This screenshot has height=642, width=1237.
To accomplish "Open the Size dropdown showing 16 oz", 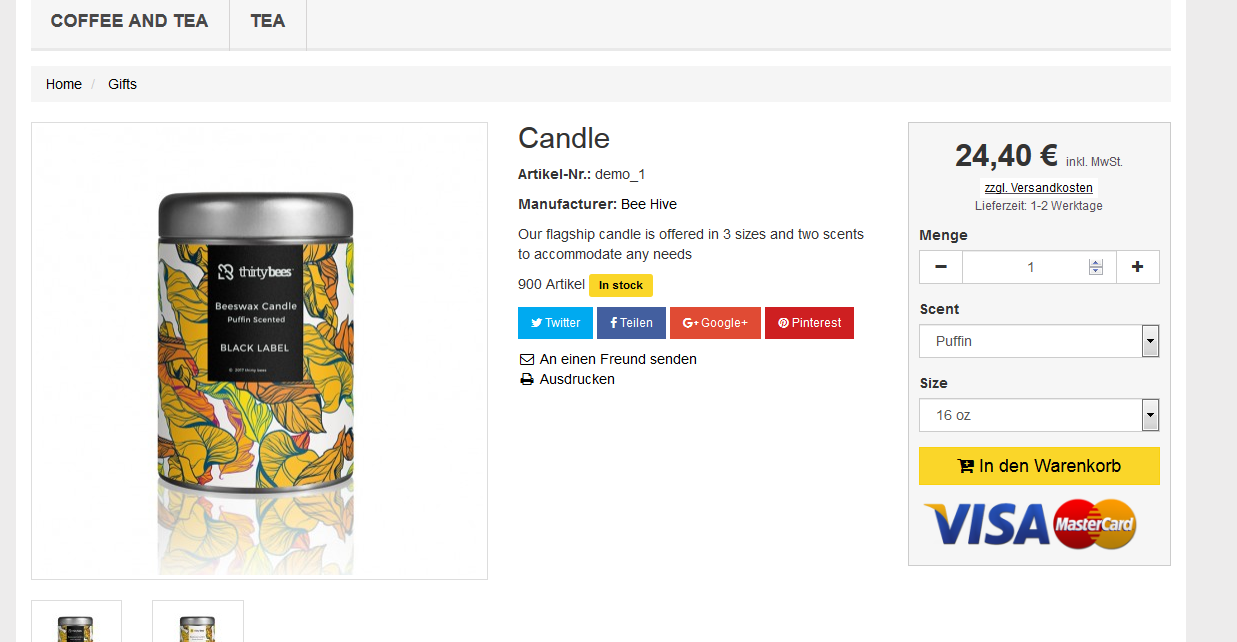I will [x=1039, y=415].
